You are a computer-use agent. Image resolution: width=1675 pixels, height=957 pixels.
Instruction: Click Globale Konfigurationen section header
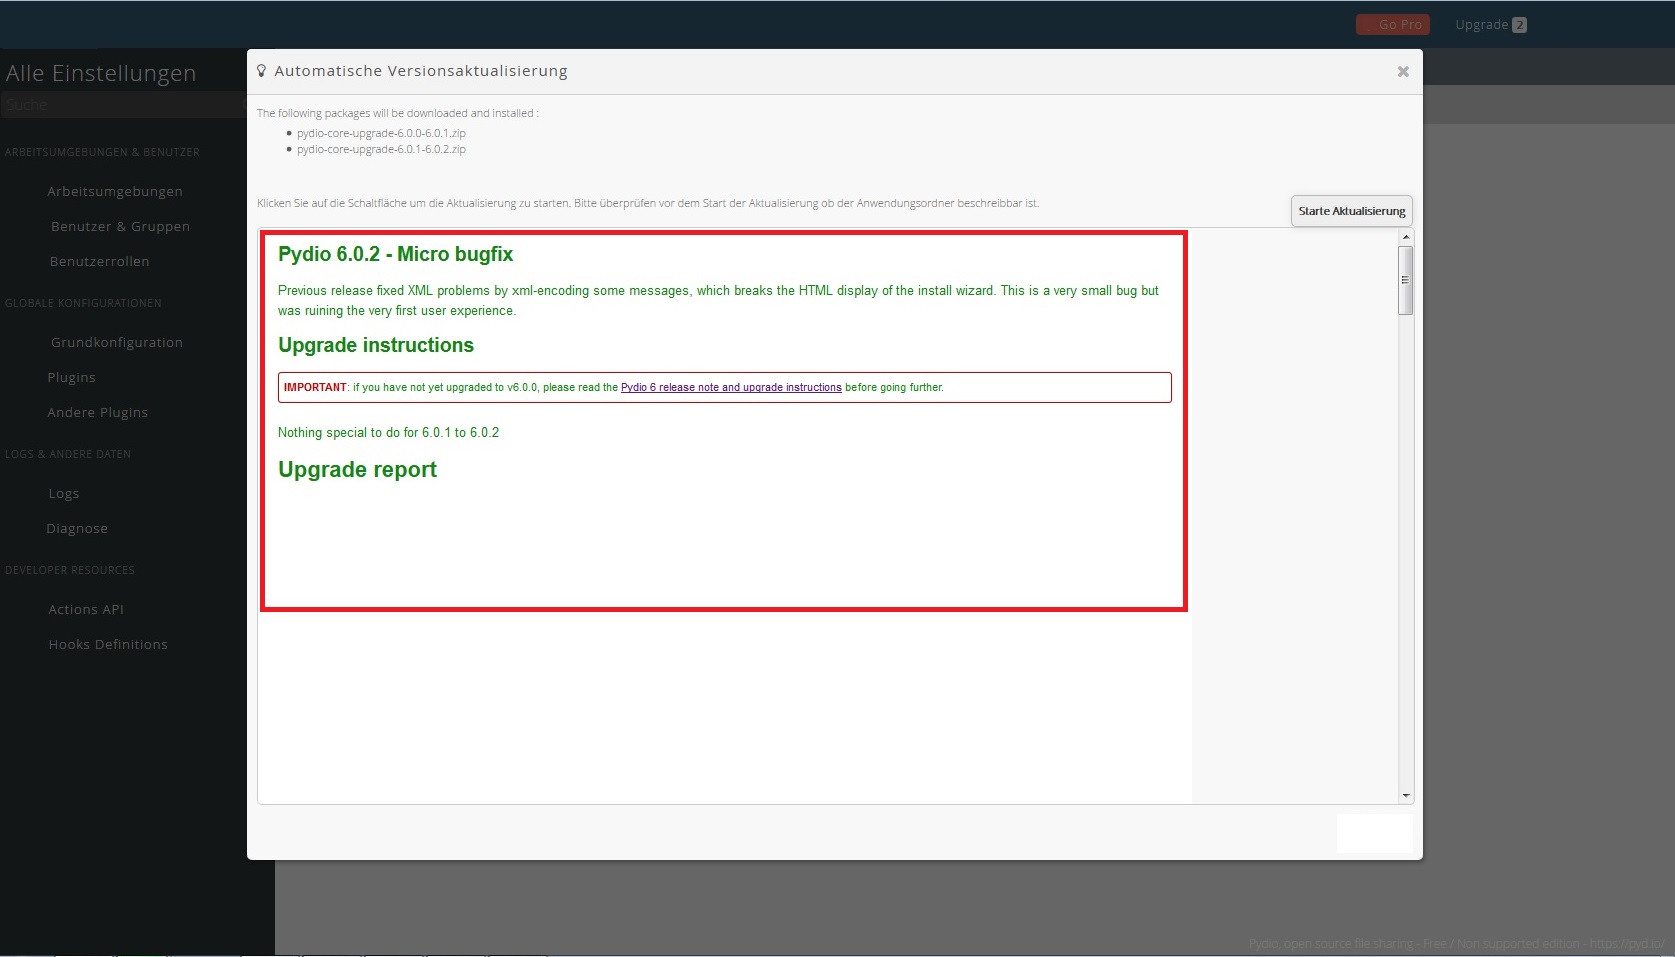(x=83, y=303)
